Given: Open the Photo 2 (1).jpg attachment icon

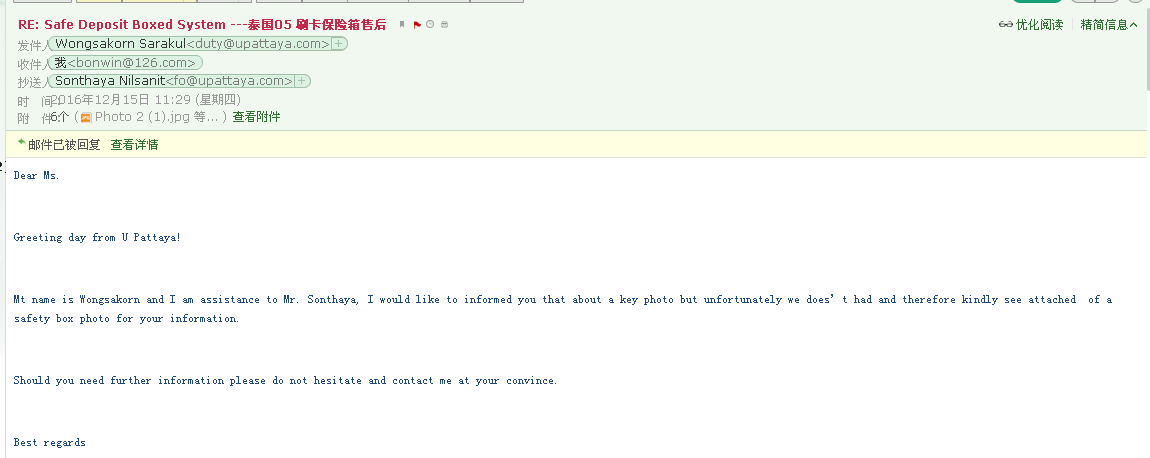Looking at the screenshot, I should (86, 117).
